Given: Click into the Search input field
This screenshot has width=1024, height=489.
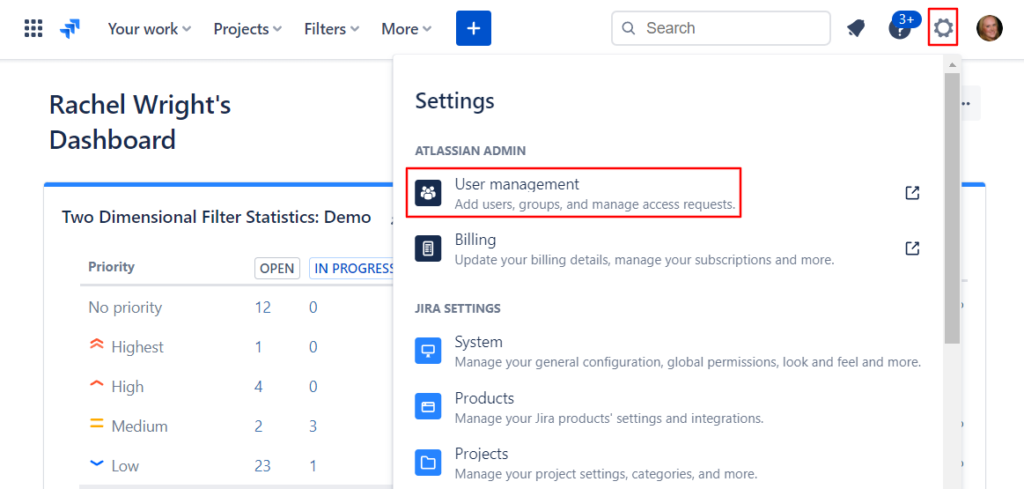Looking at the screenshot, I should pyautogui.click(x=721, y=28).
